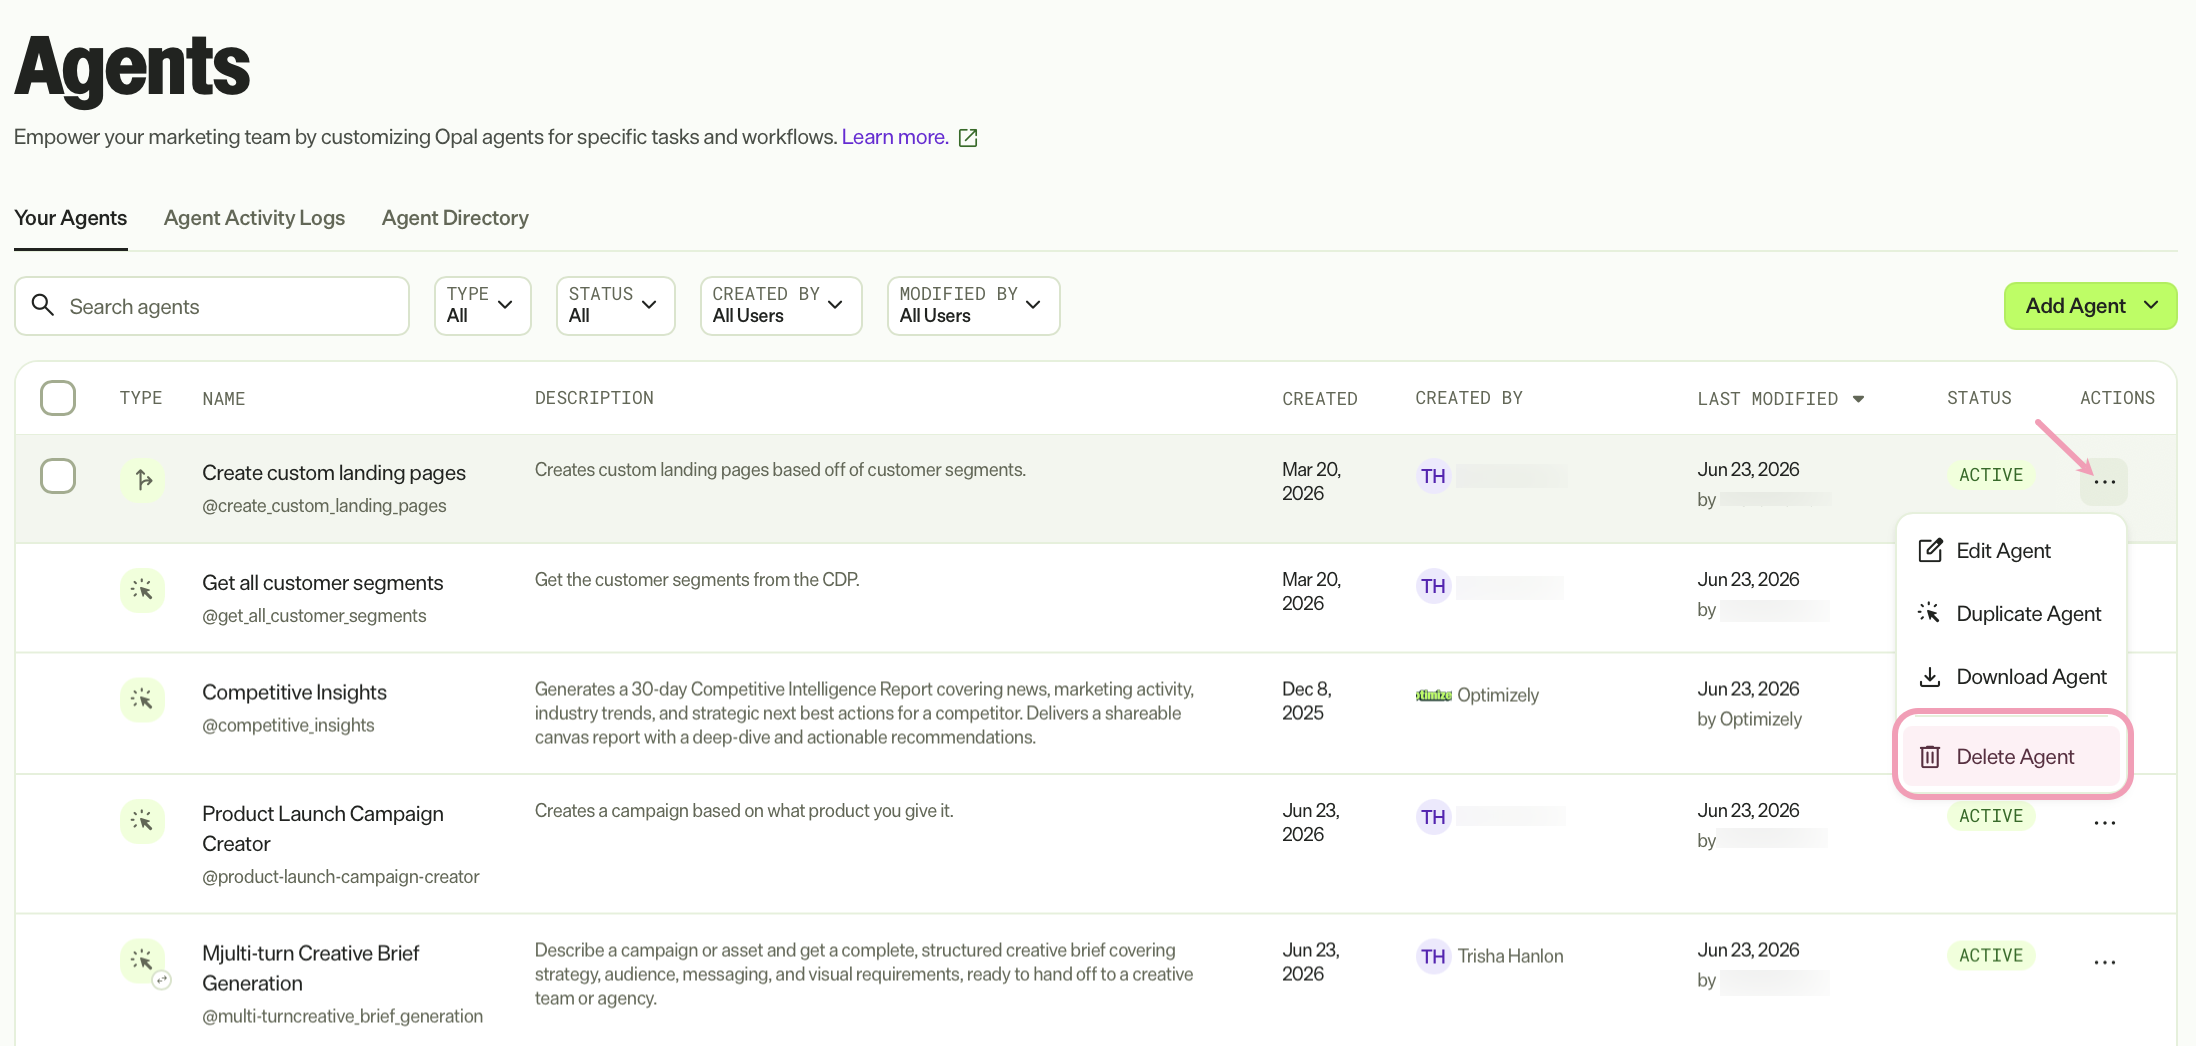Click ACTIVE badge for Product Launch Campaign Creator
Viewport: 2196px width, 1046px height.
pyautogui.click(x=1990, y=816)
